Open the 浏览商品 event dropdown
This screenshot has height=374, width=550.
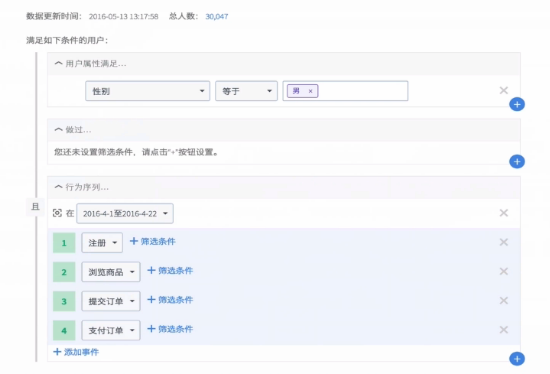tap(111, 272)
